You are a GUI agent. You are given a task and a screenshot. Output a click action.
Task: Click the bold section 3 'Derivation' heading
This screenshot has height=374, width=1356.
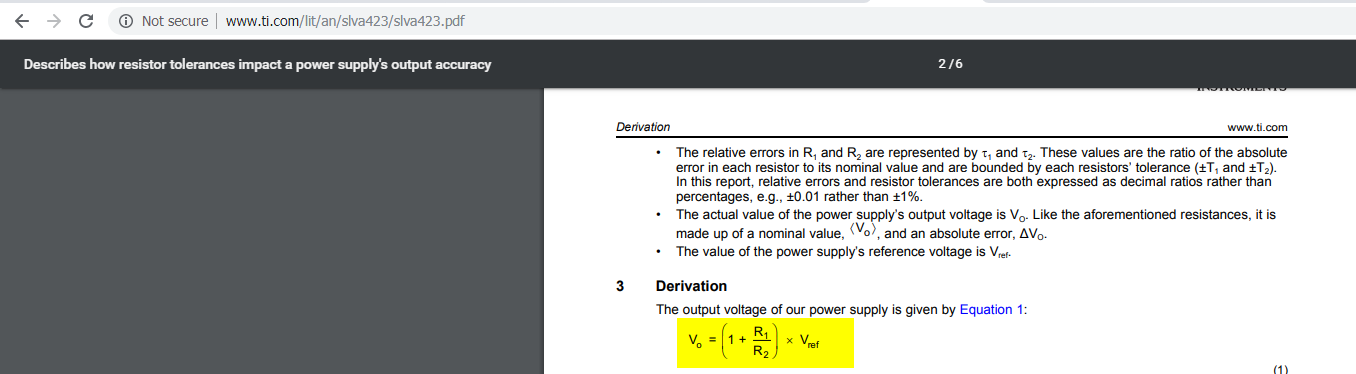pos(691,287)
